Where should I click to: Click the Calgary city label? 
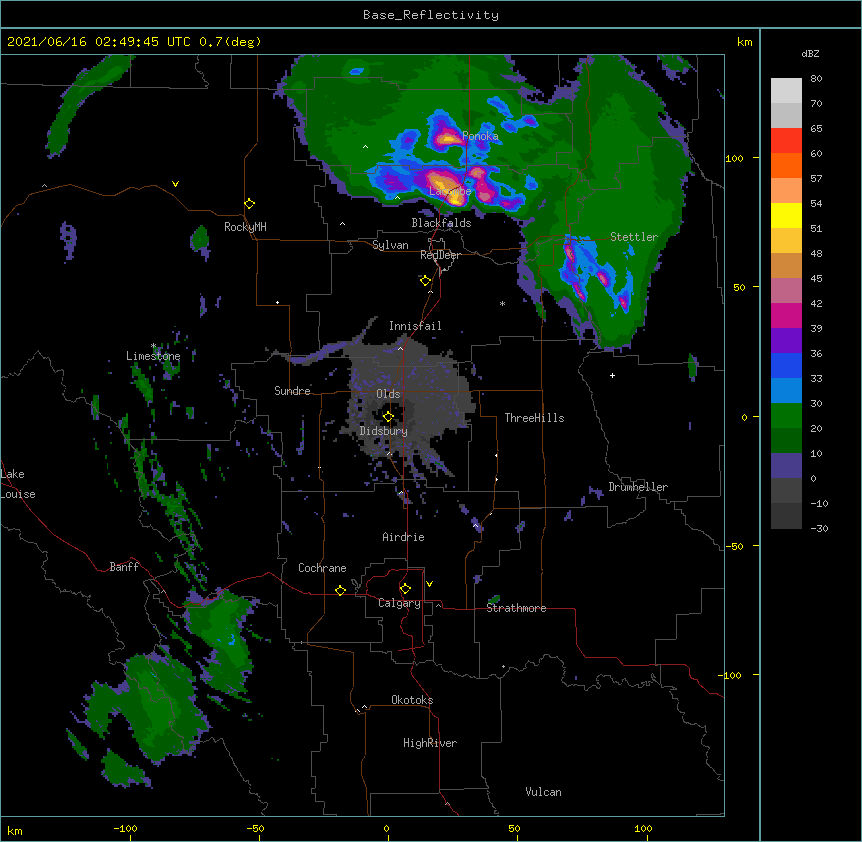[x=399, y=603]
